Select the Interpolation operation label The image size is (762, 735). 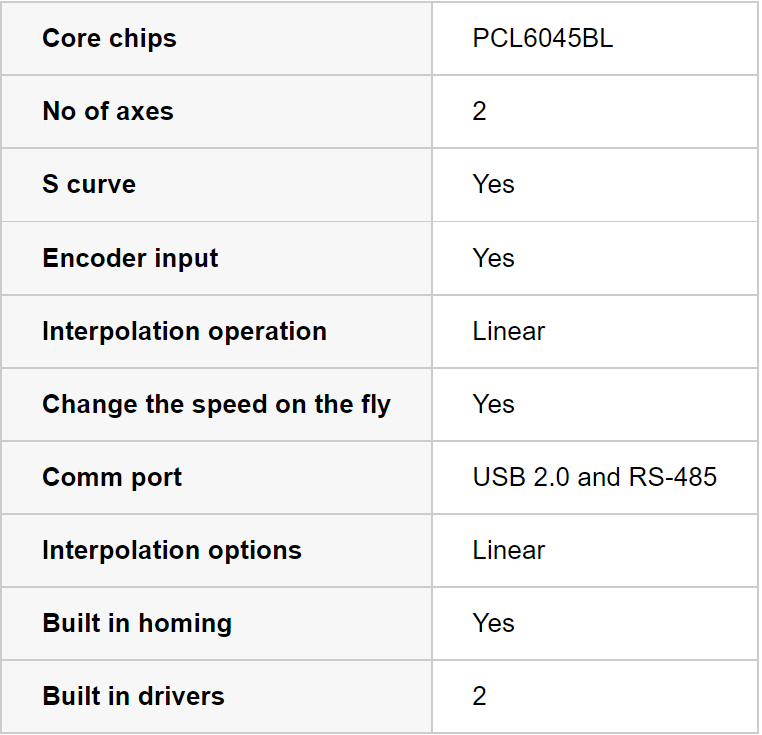[185, 332]
